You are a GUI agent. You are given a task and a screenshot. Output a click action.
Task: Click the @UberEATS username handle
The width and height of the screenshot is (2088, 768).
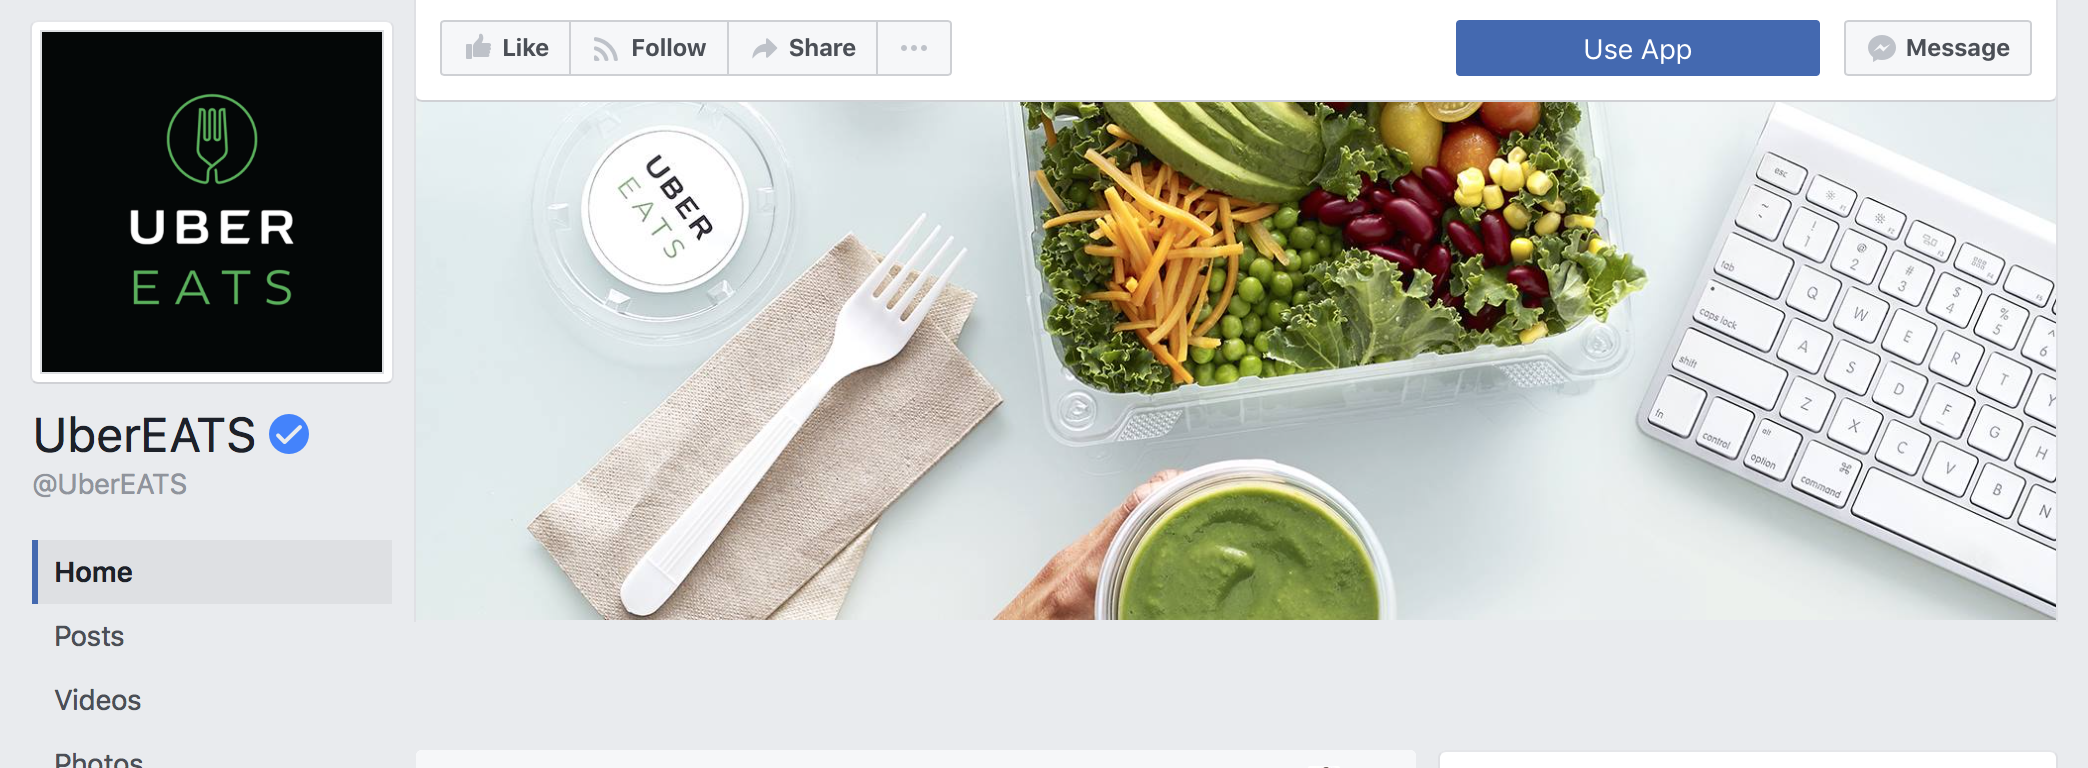(110, 484)
